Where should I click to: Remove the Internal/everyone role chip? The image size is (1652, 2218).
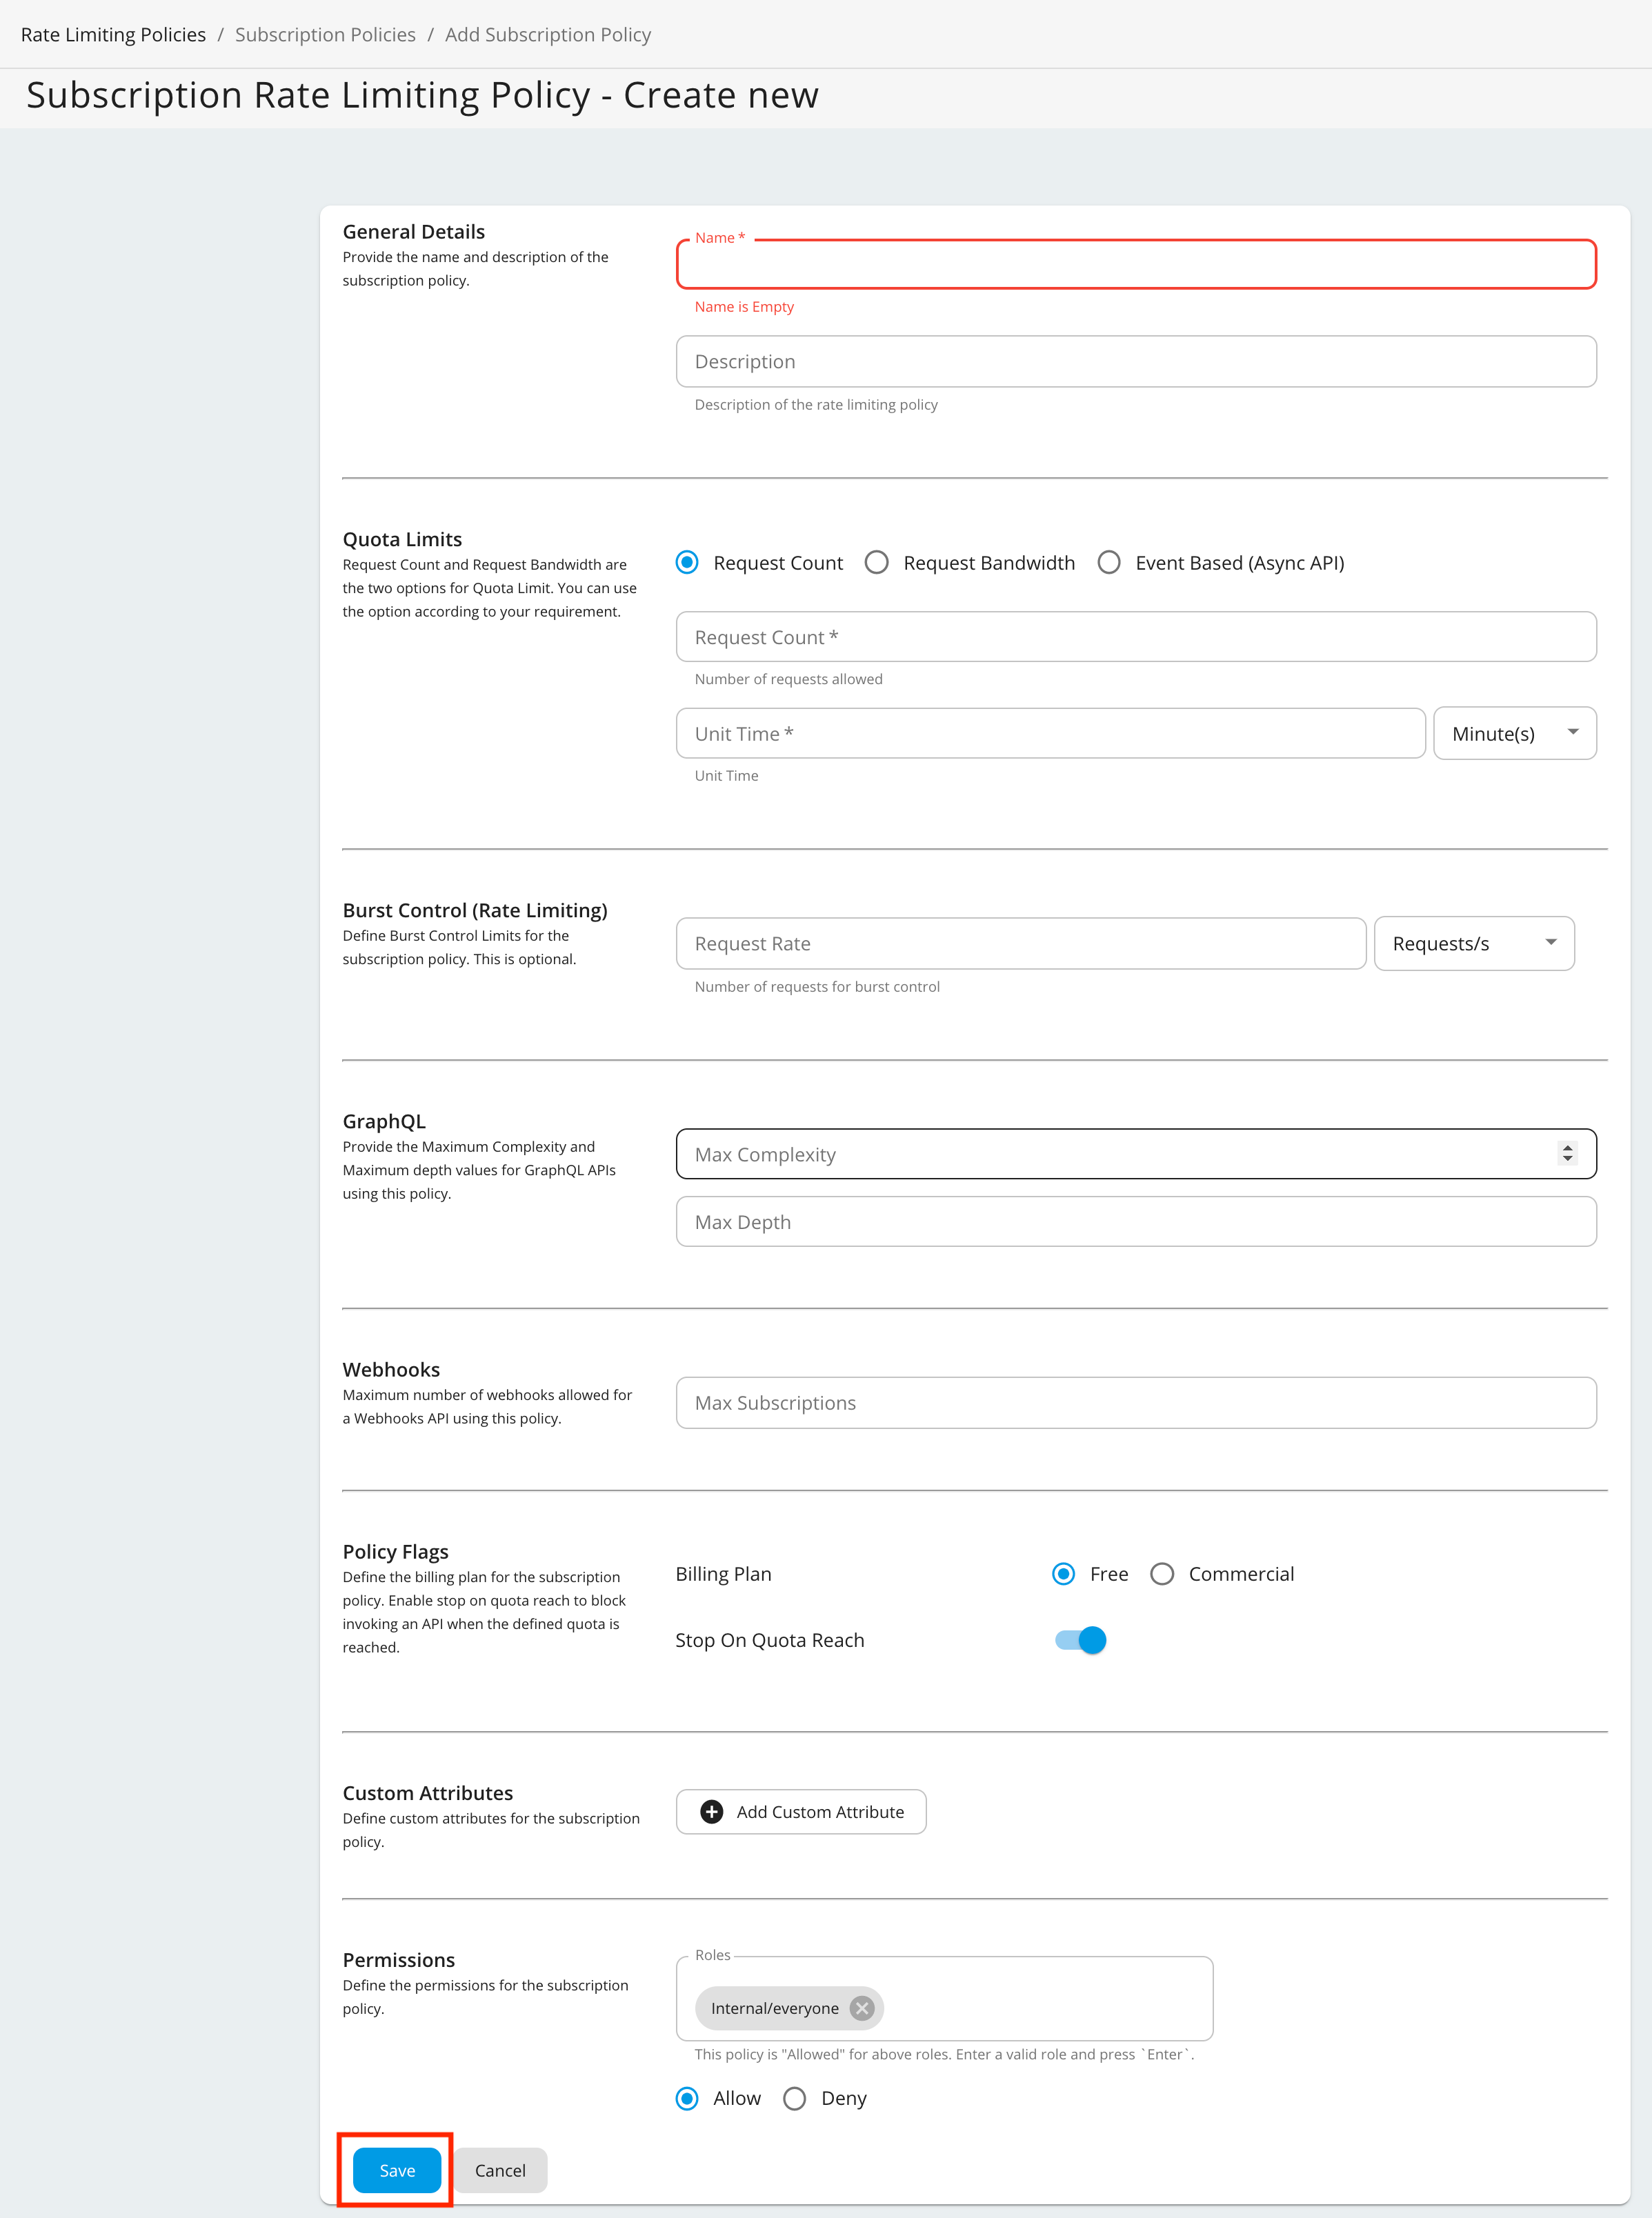(861, 2008)
